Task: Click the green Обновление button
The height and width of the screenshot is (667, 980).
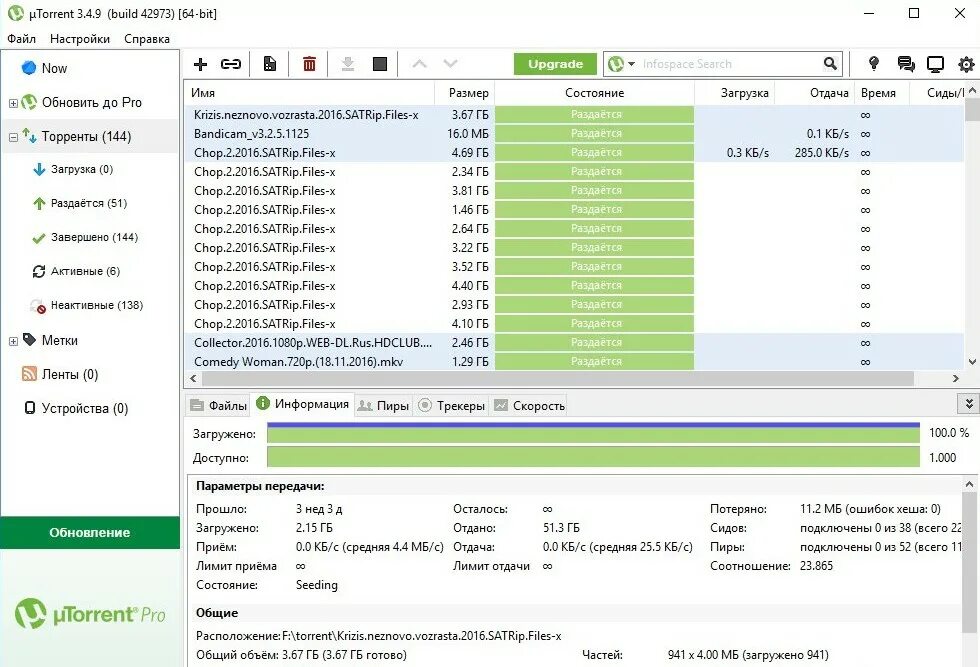Action: click(x=90, y=533)
